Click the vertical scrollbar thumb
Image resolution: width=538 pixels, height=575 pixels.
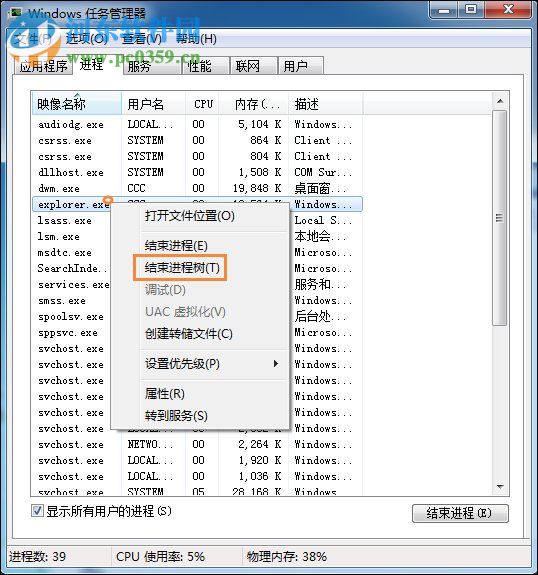(499, 218)
